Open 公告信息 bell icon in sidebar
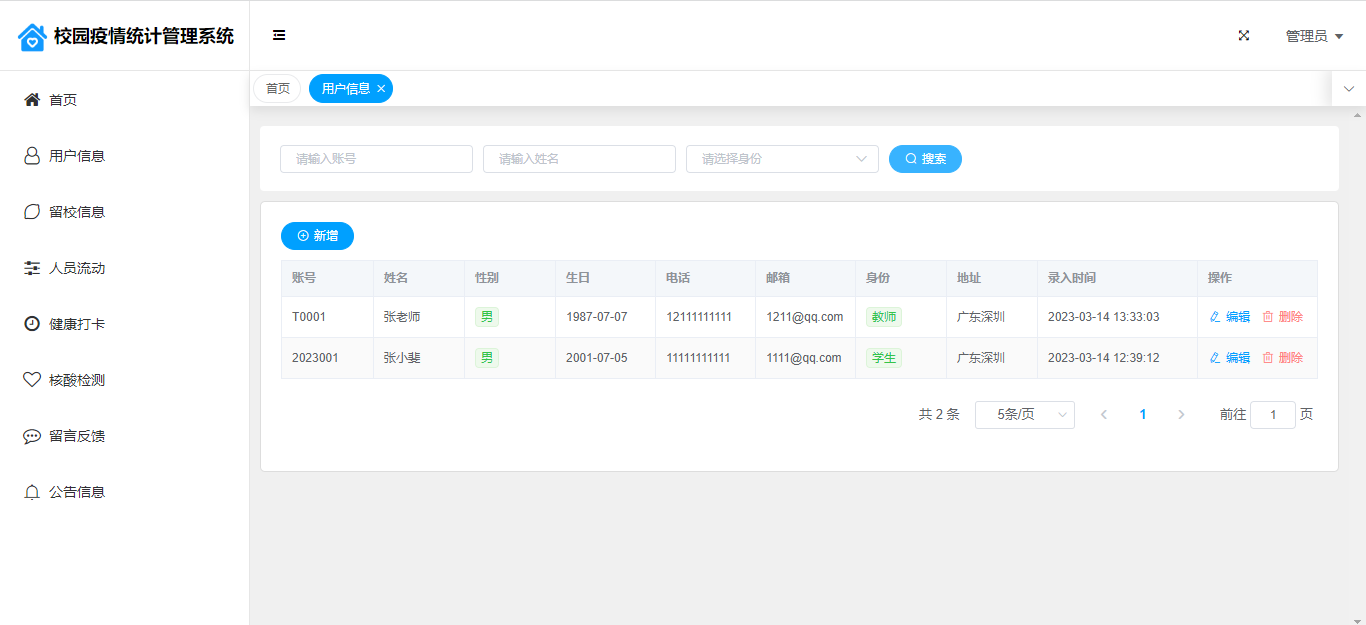 click(32, 492)
